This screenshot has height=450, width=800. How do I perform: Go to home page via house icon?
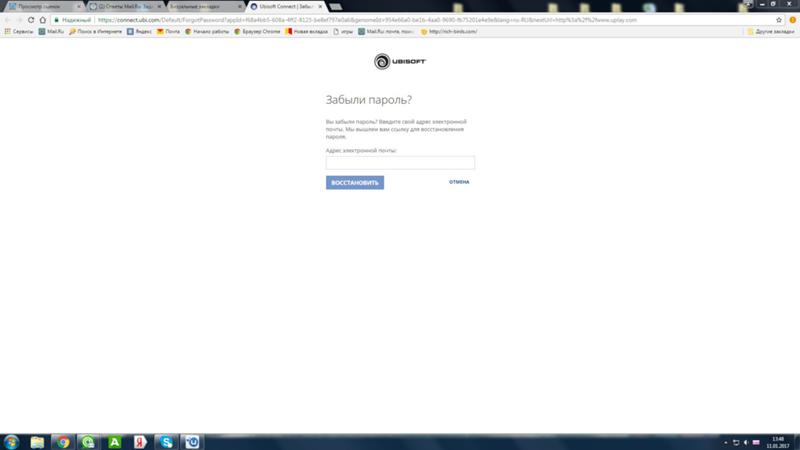click(43, 20)
